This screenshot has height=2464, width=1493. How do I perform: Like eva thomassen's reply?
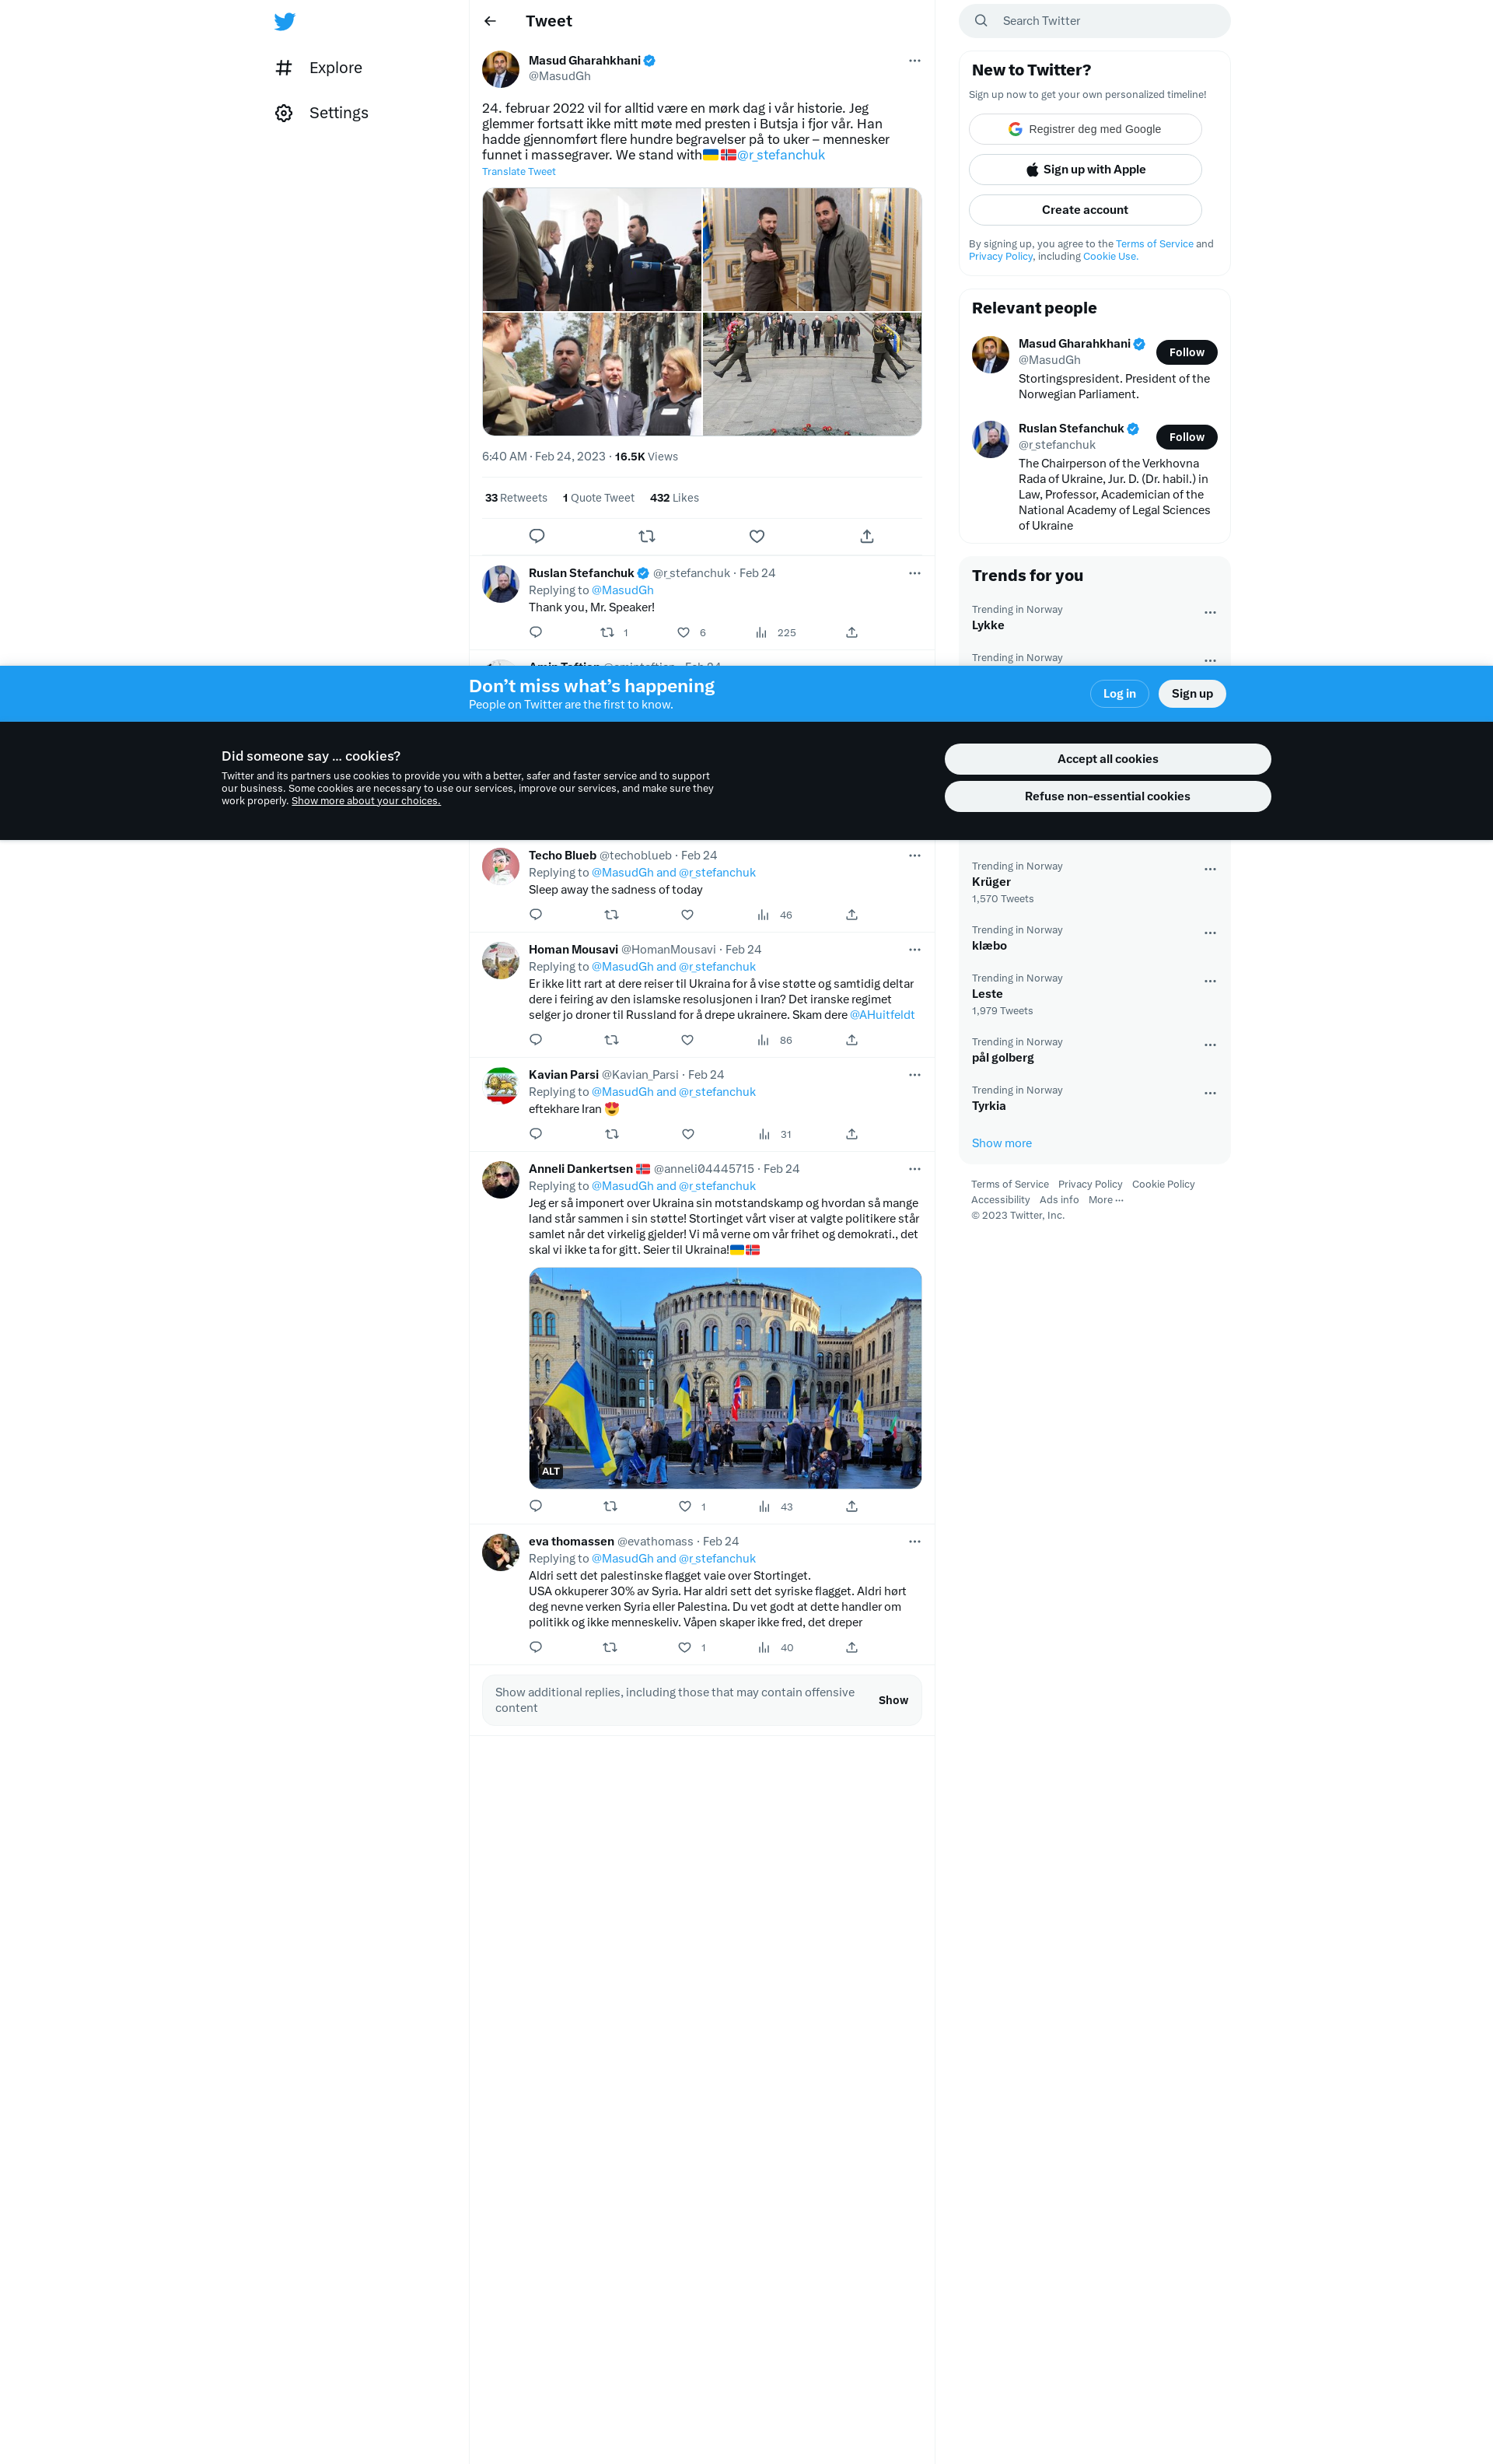click(685, 1647)
